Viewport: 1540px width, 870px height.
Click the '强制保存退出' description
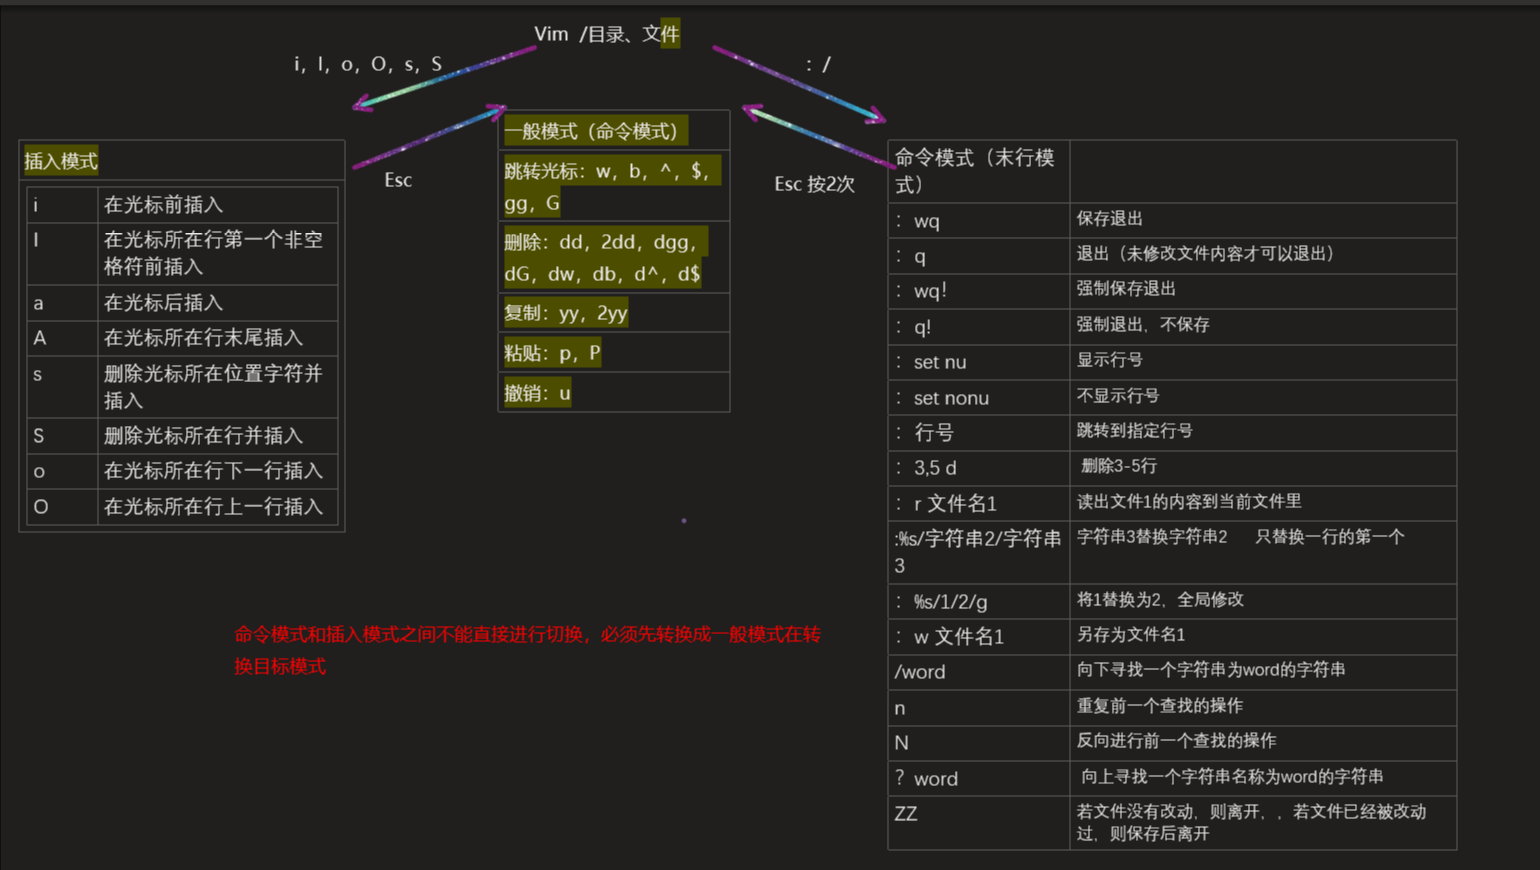[1125, 289]
